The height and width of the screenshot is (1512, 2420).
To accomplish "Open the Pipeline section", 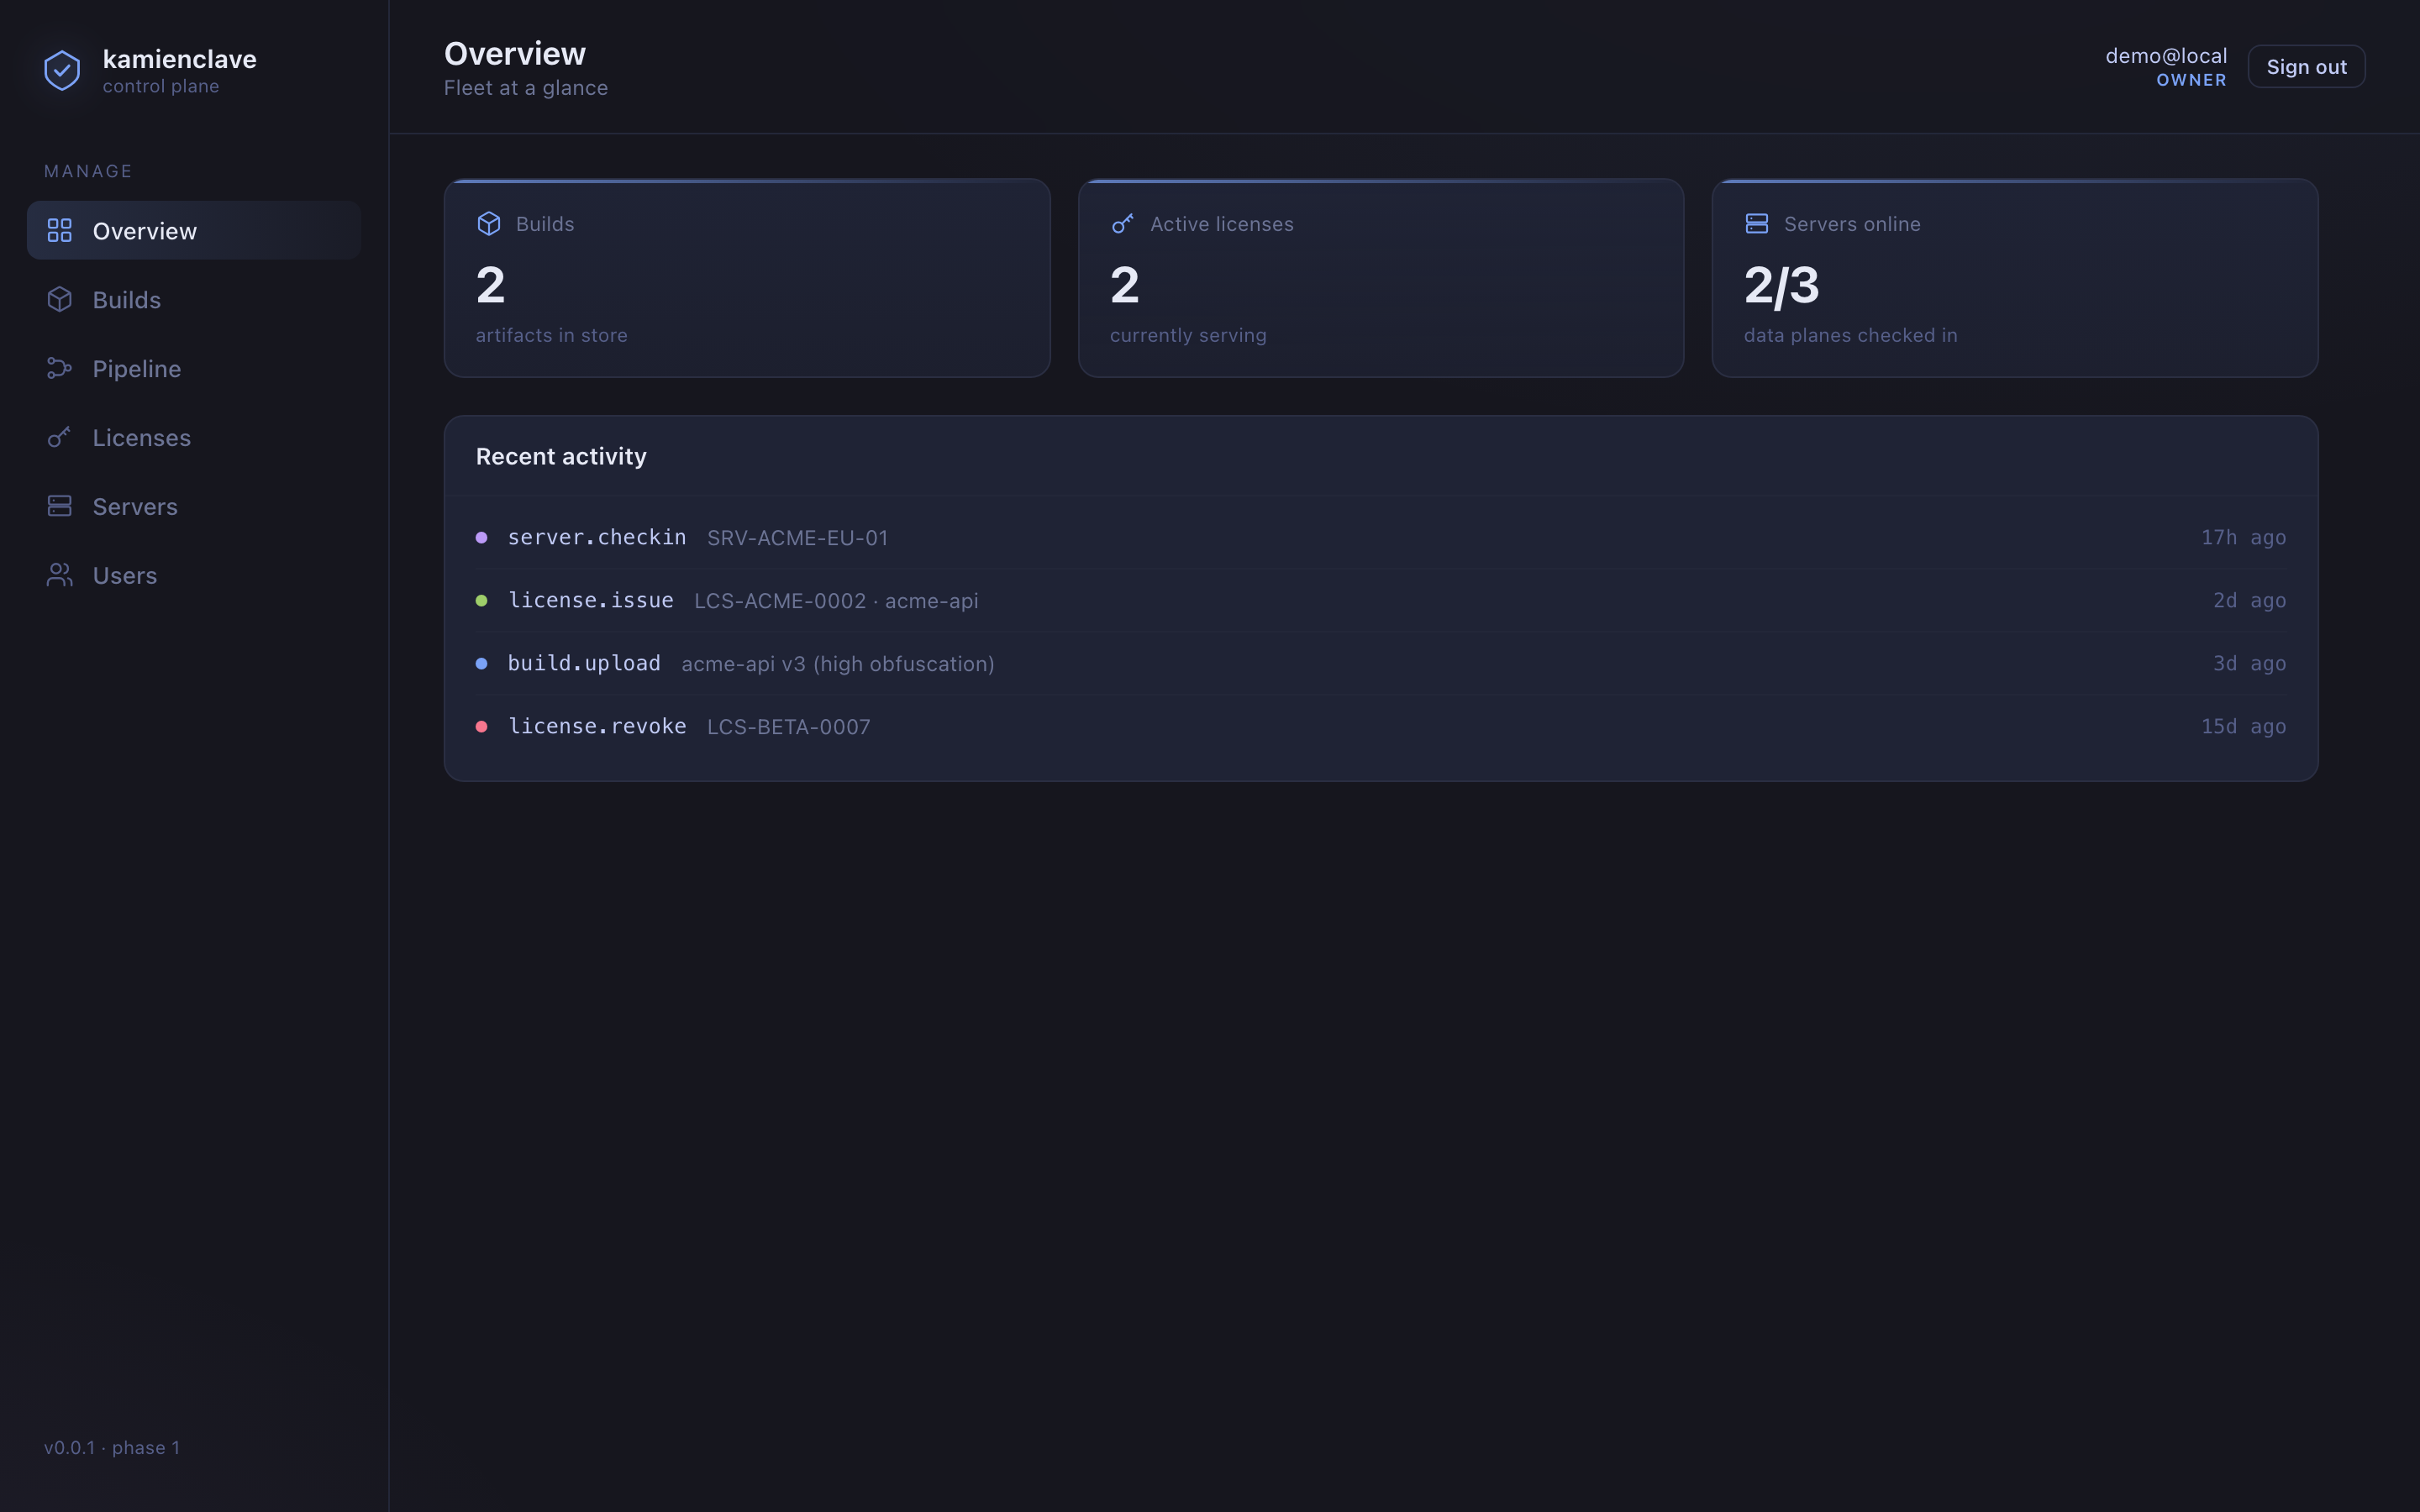I will [194, 368].
